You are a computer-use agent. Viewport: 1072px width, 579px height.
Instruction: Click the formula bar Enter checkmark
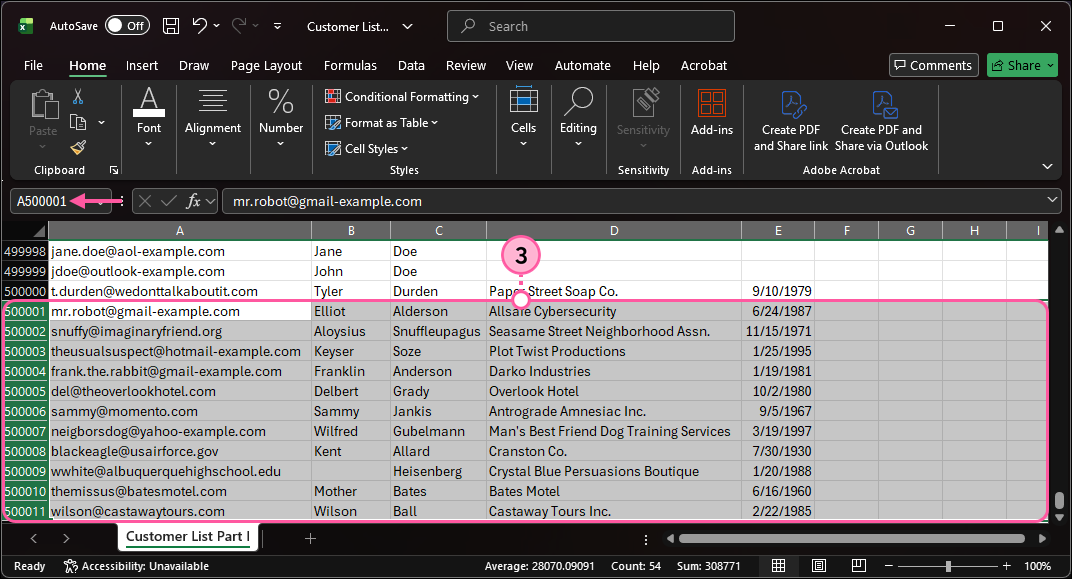[168, 201]
